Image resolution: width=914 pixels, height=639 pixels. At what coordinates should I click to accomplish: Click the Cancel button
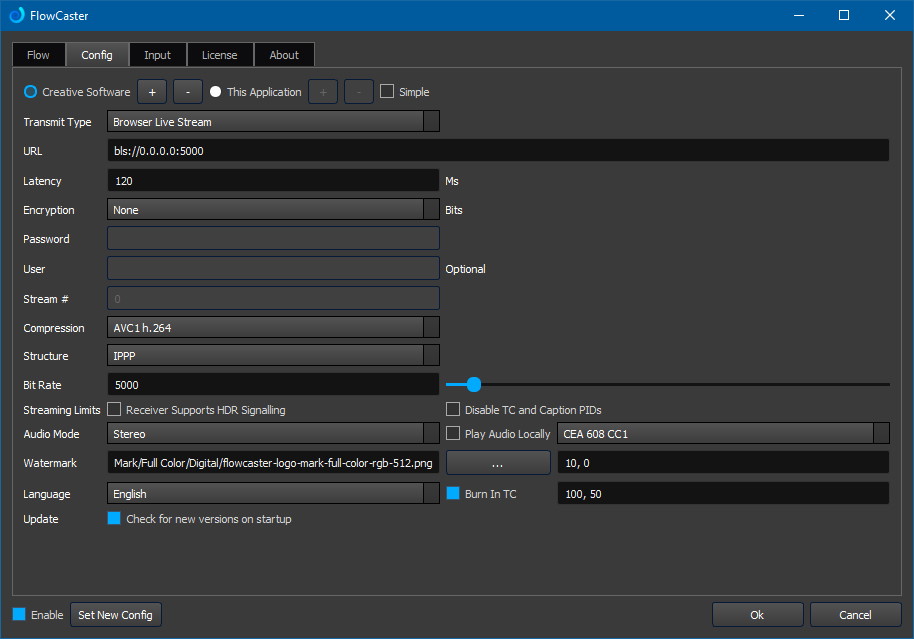click(855, 615)
